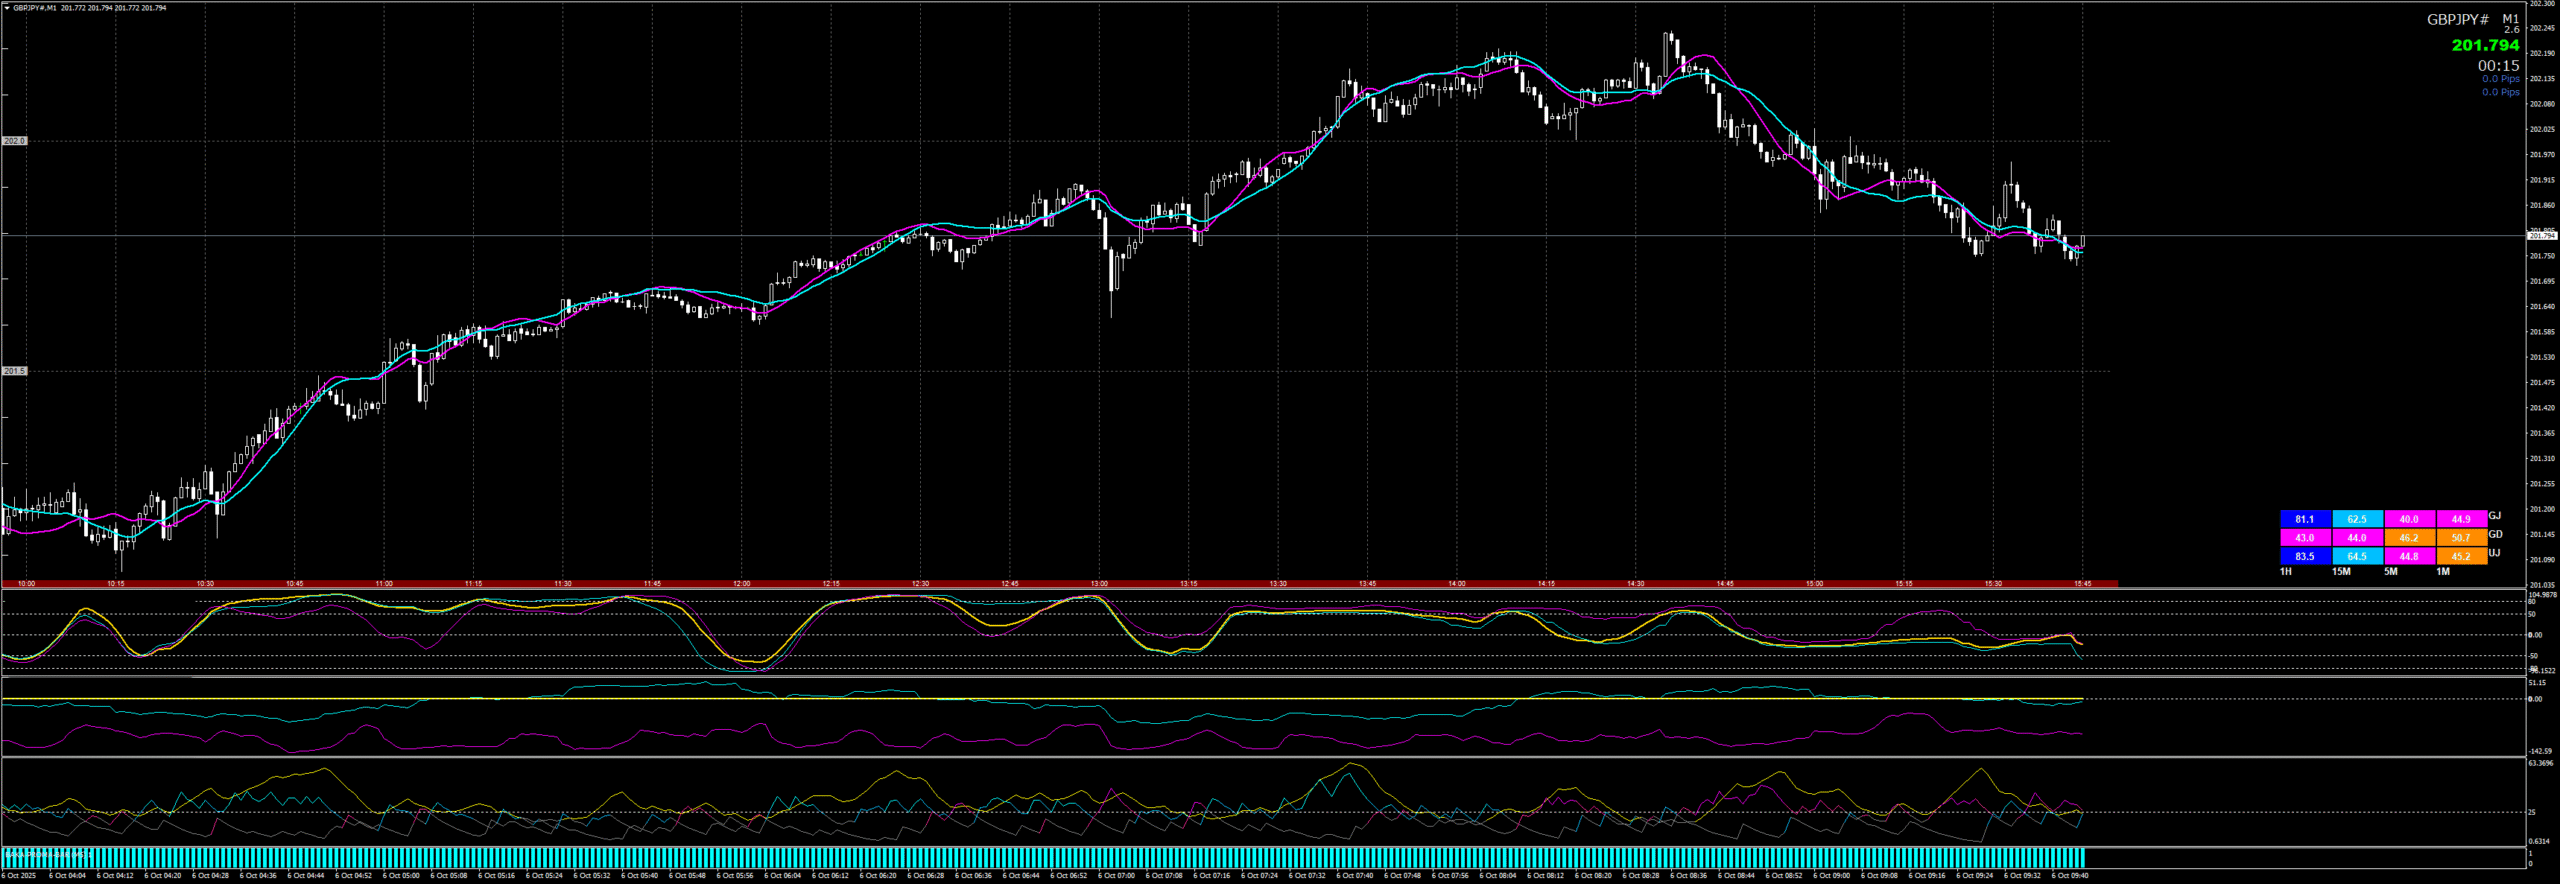Select the magenta 40.0 strength cell
Image resolution: width=2560 pixels, height=884 pixels.
pos(2409,519)
